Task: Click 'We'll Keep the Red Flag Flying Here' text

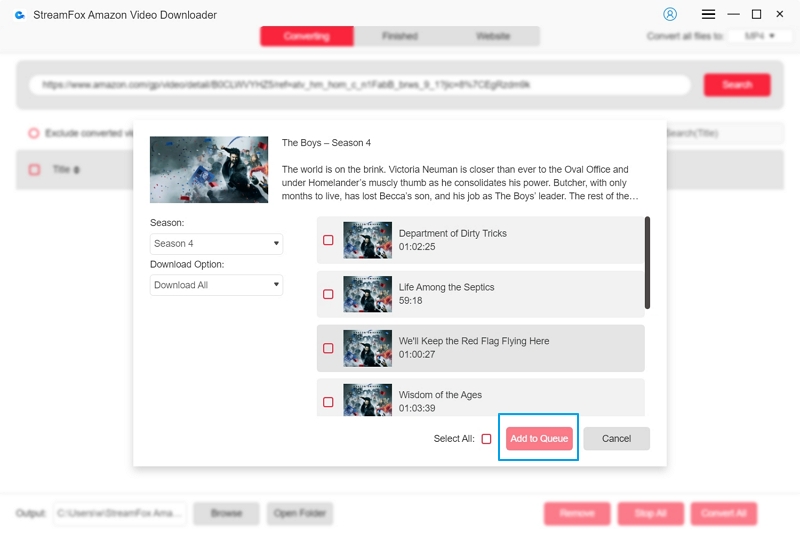Action: coord(474,341)
